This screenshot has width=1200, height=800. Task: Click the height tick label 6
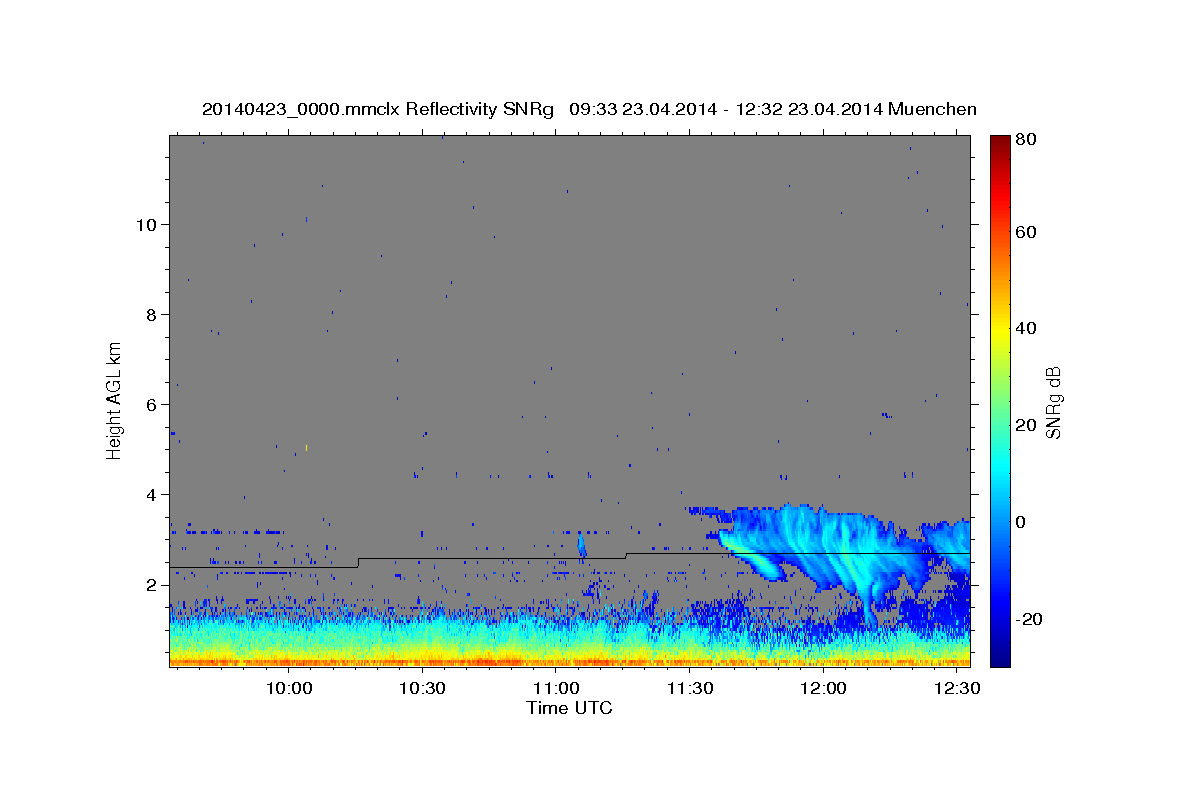[x=151, y=404]
